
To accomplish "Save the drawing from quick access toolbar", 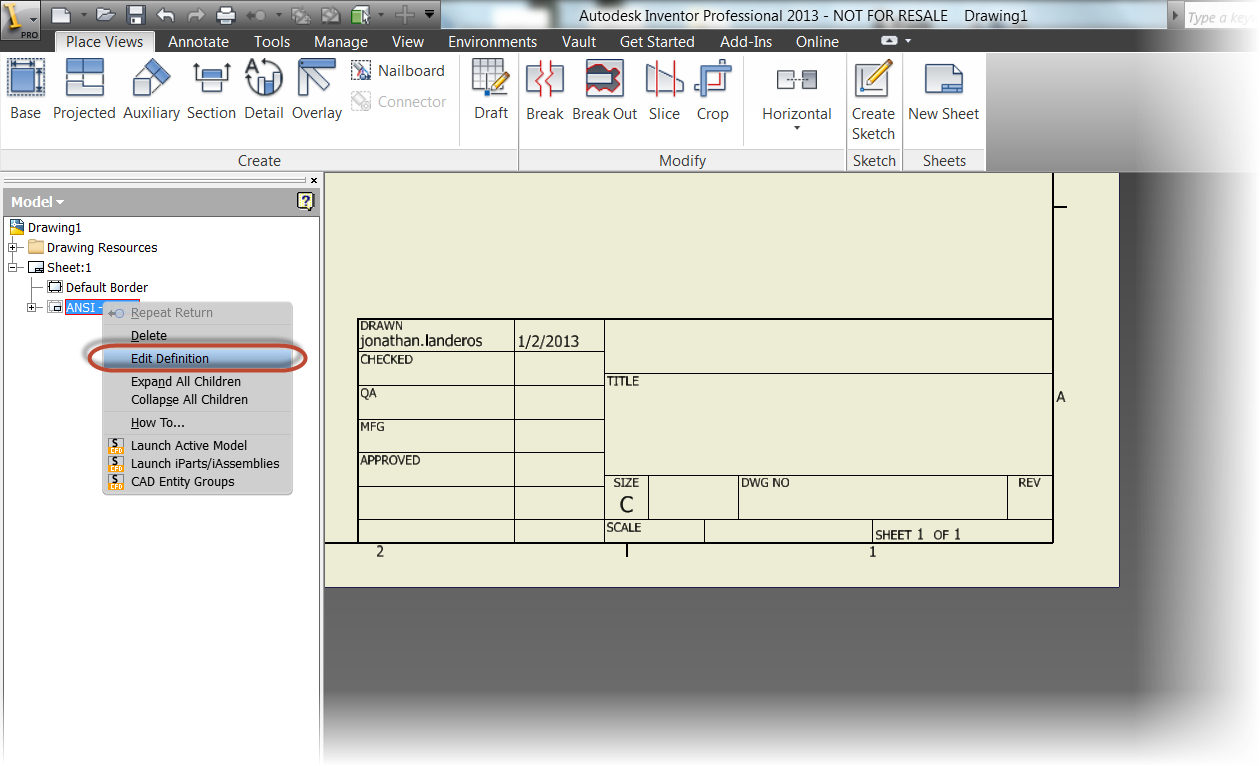I will [136, 15].
